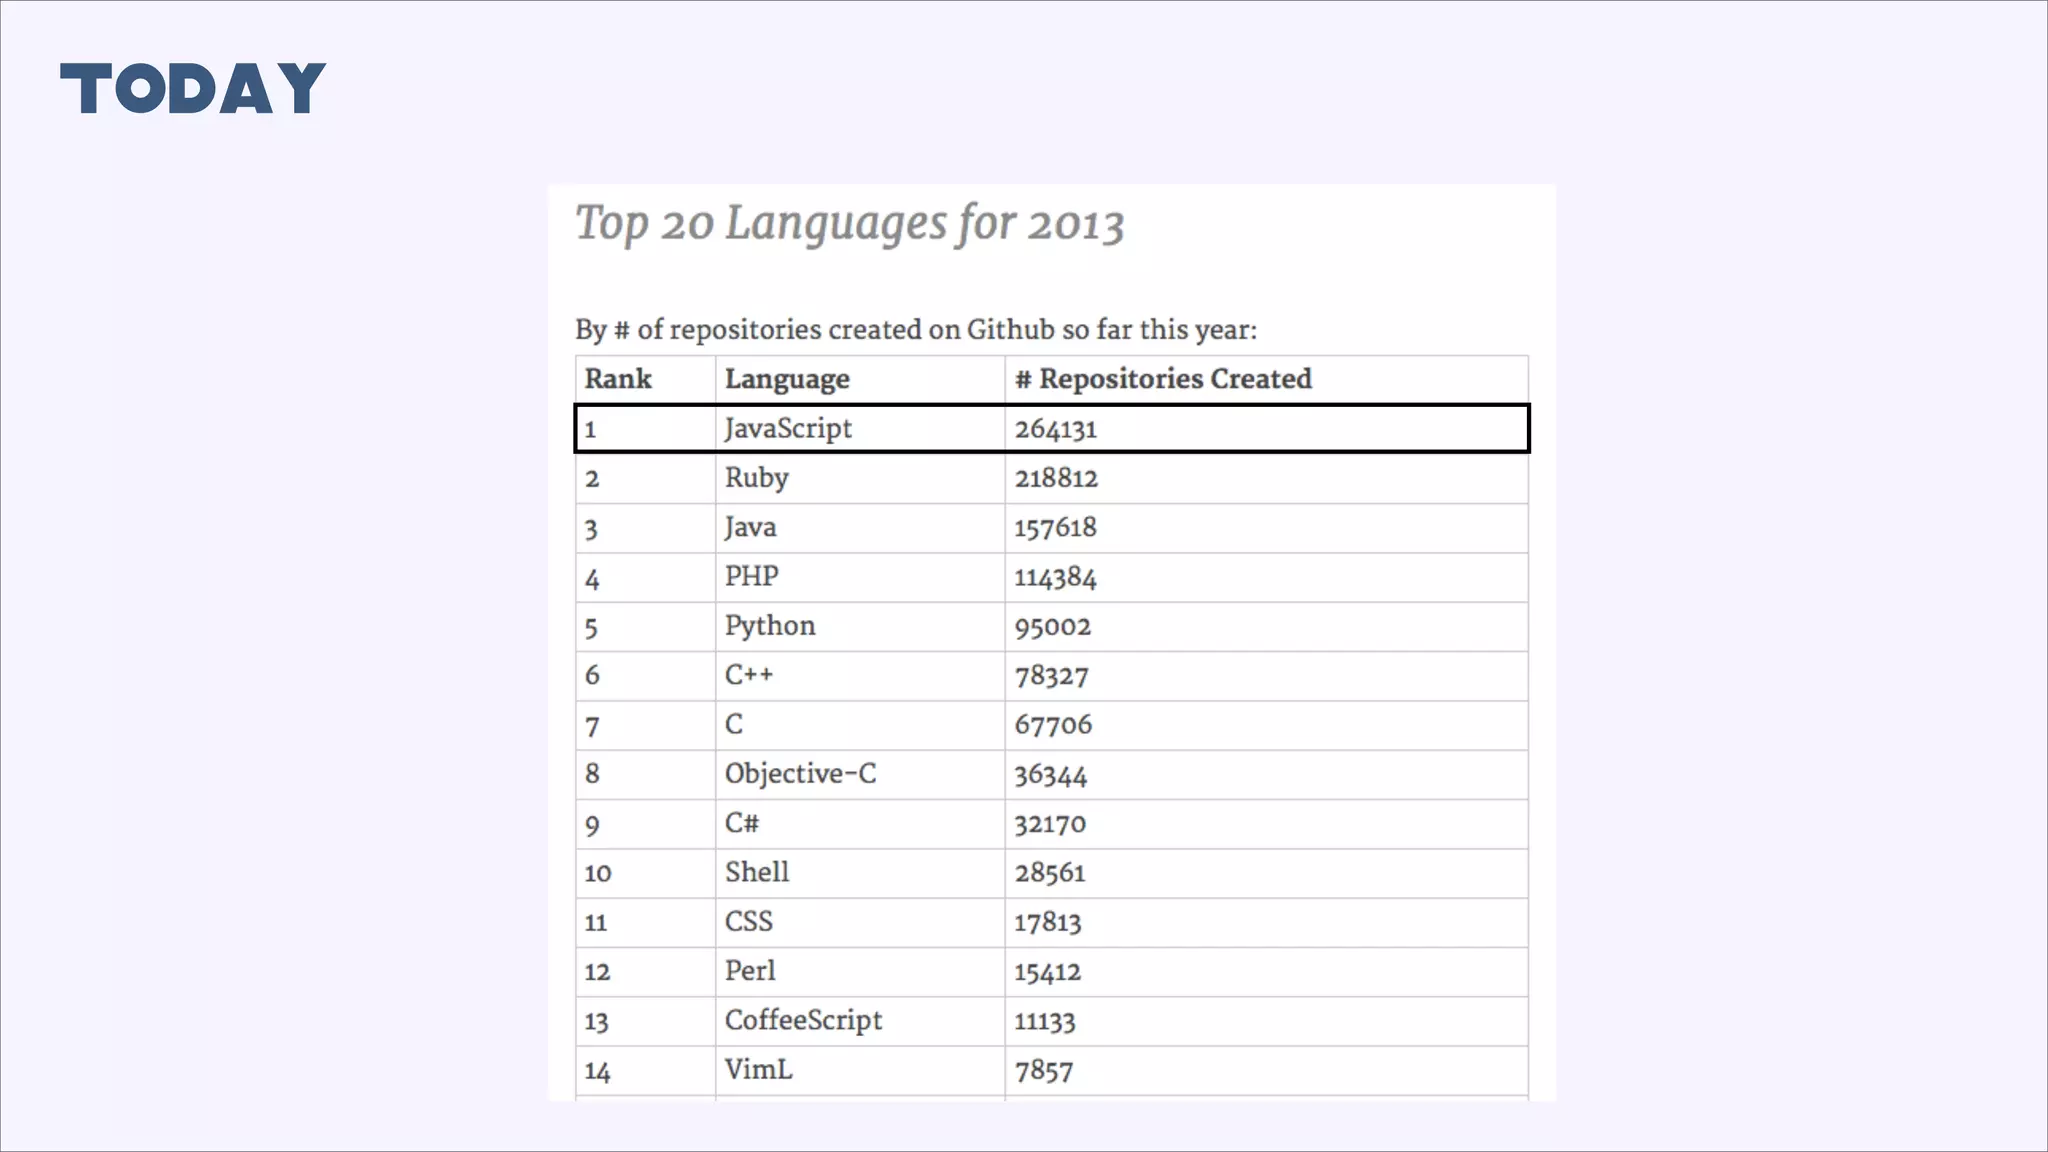Select the Objective-C cell
The image size is (2048, 1152).
point(800,774)
